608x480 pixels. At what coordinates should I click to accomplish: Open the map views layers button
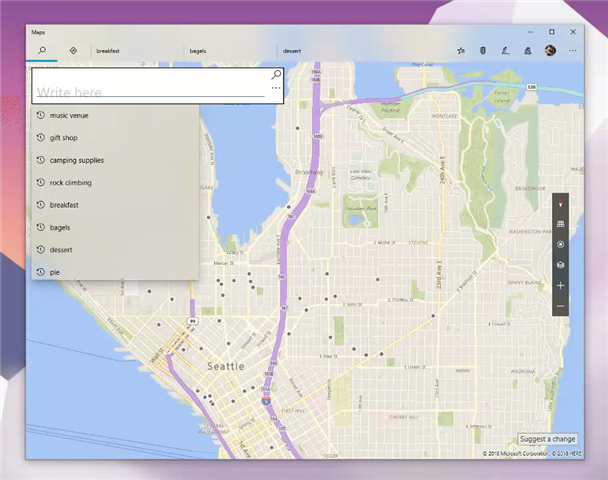click(560, 265)
